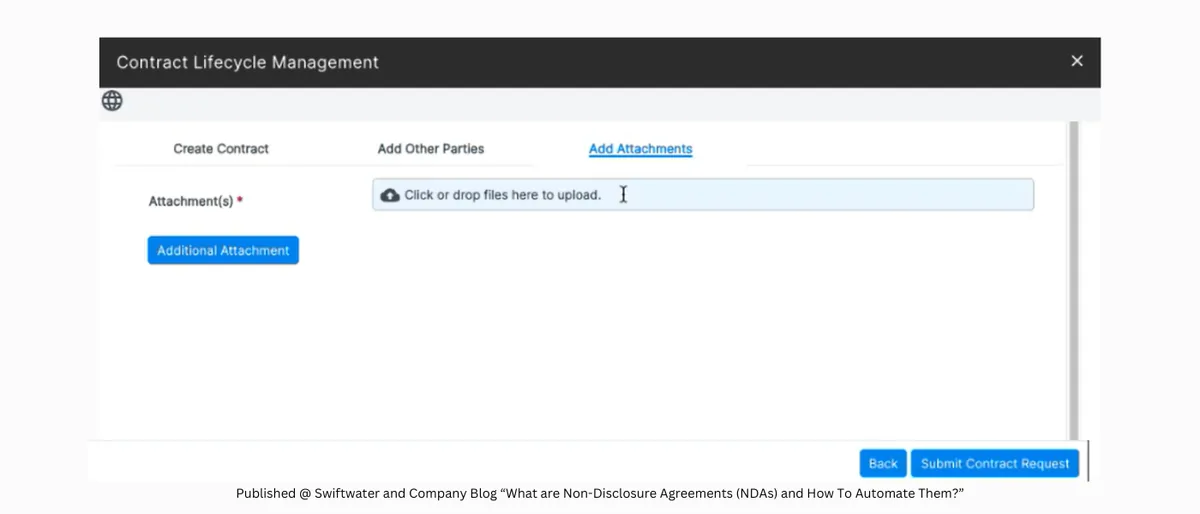Click the Contract Lifecycle Management title
This screenshot has width=1200, height=514.
coord(247,62)
